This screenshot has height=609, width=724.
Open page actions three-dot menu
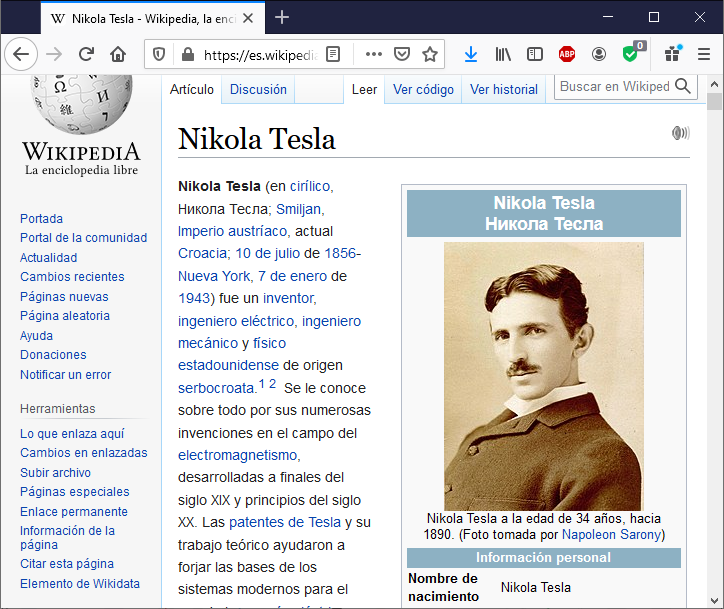pos(374,54)
